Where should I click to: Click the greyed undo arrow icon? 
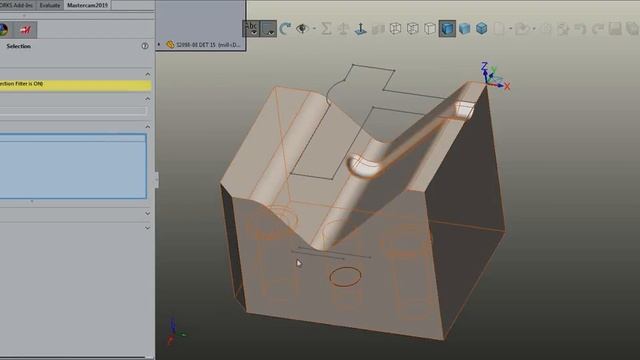(x=580, y=29)
